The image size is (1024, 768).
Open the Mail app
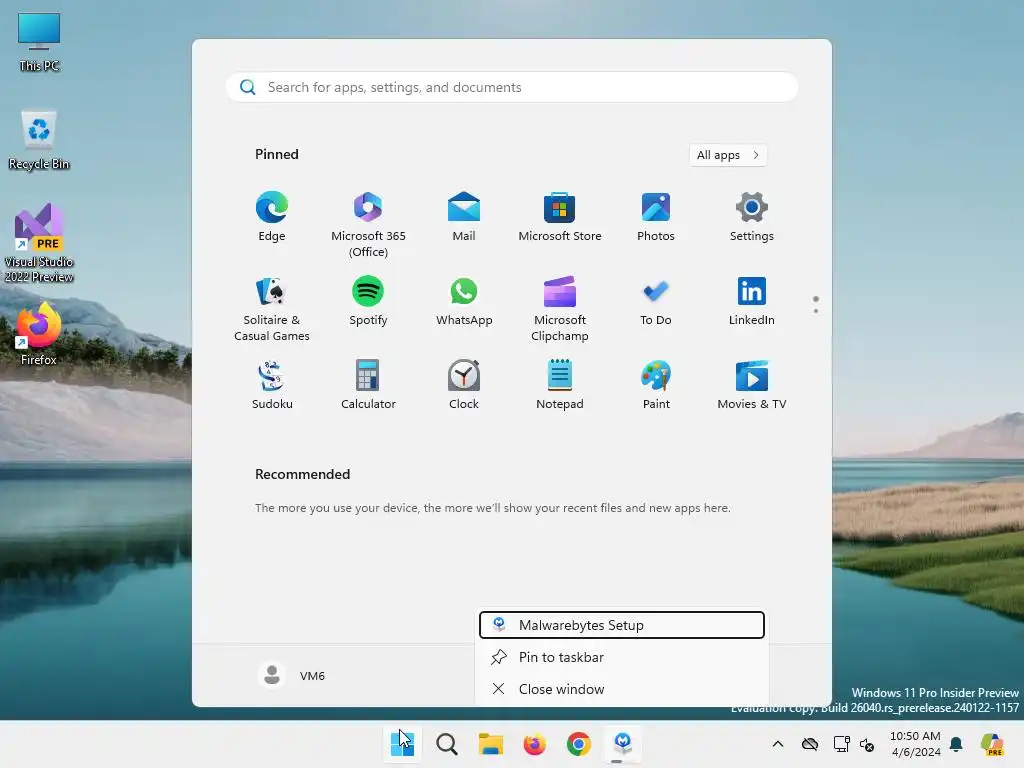(x=464, y=217)
